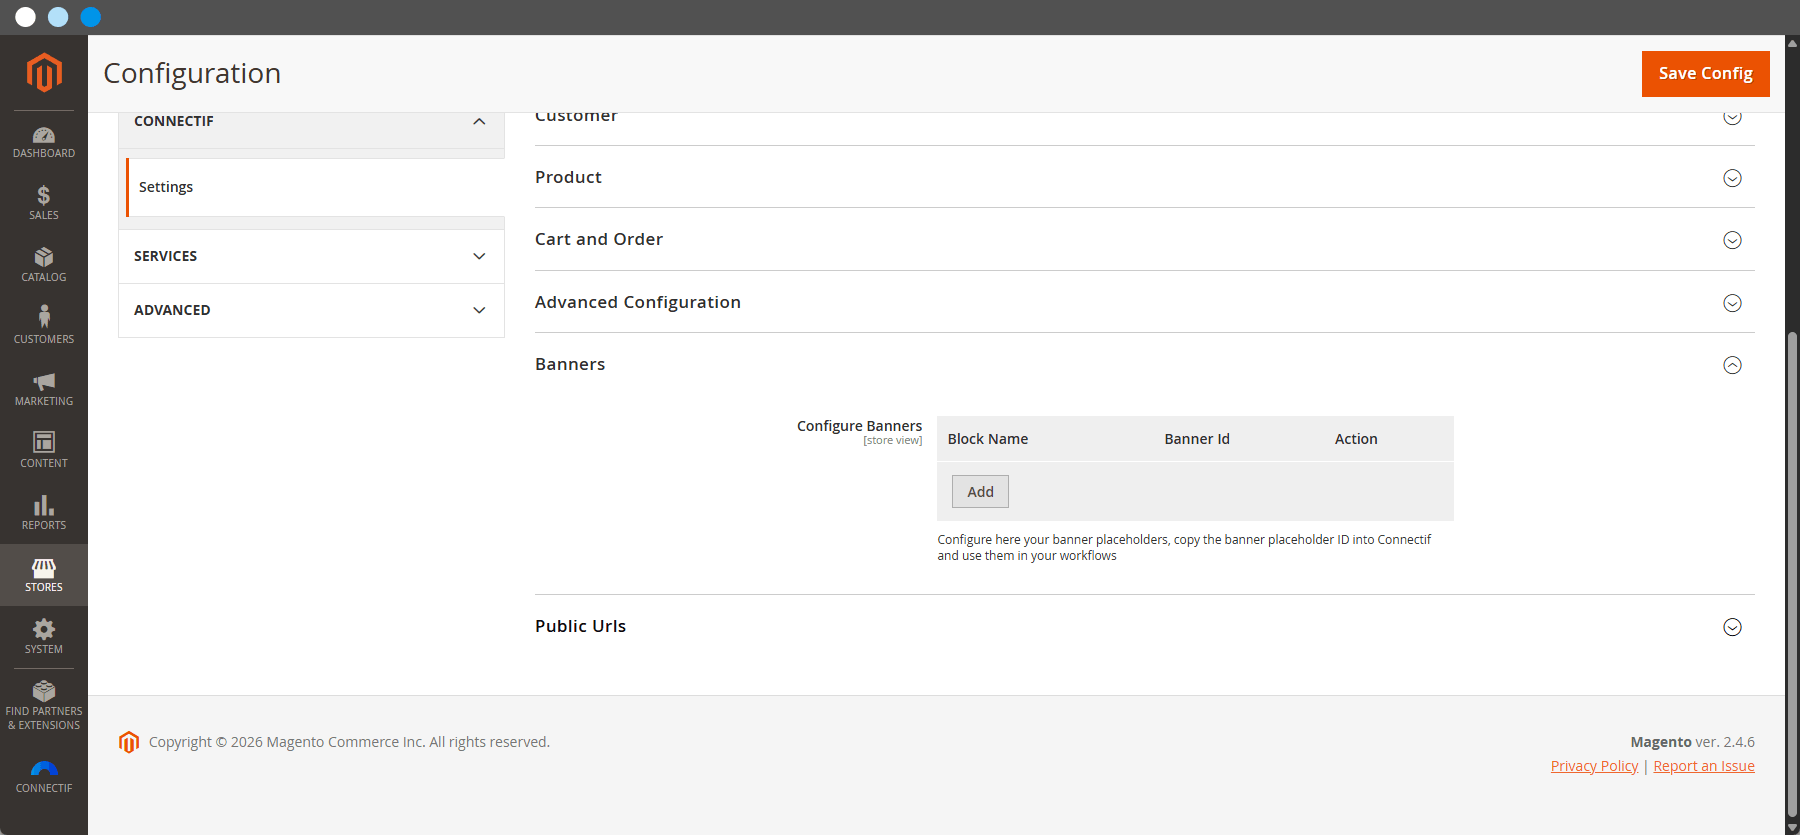Expand the SERVICES config section
This screenshot has width=1800, height=835.
click(x=311, y=256)
